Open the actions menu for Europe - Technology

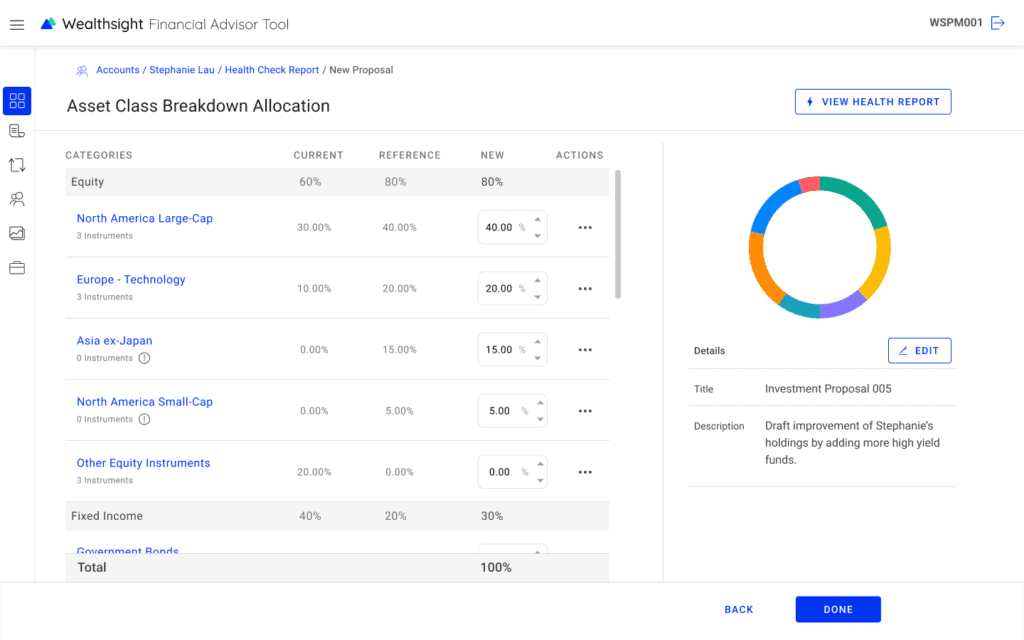(585, 288)
